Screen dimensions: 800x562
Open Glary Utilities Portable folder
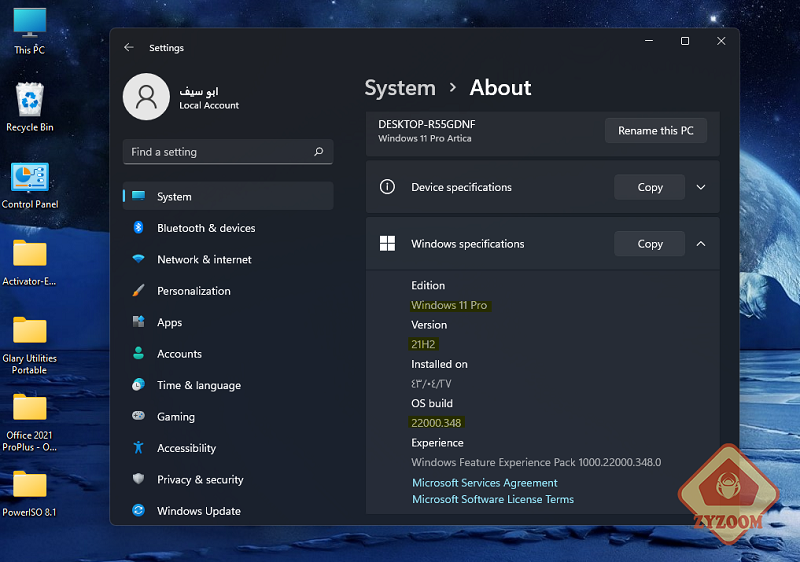[30, 346]
